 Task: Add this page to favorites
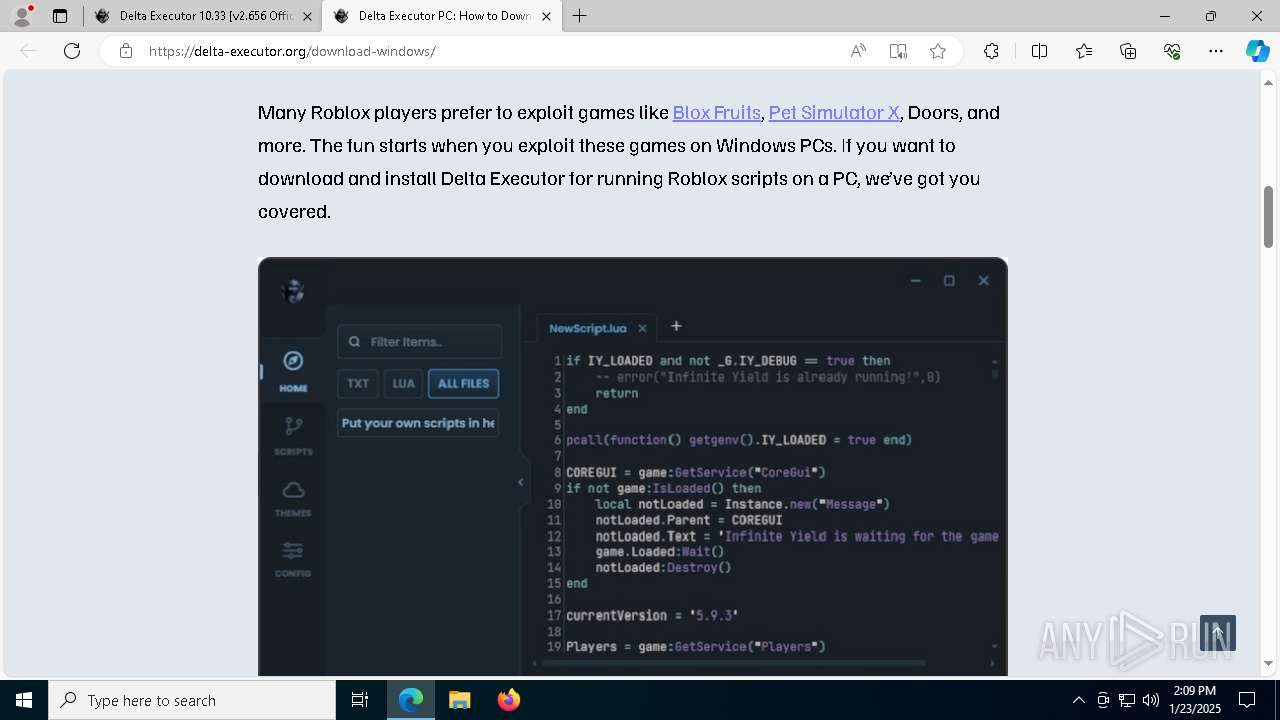pos(938,51)
